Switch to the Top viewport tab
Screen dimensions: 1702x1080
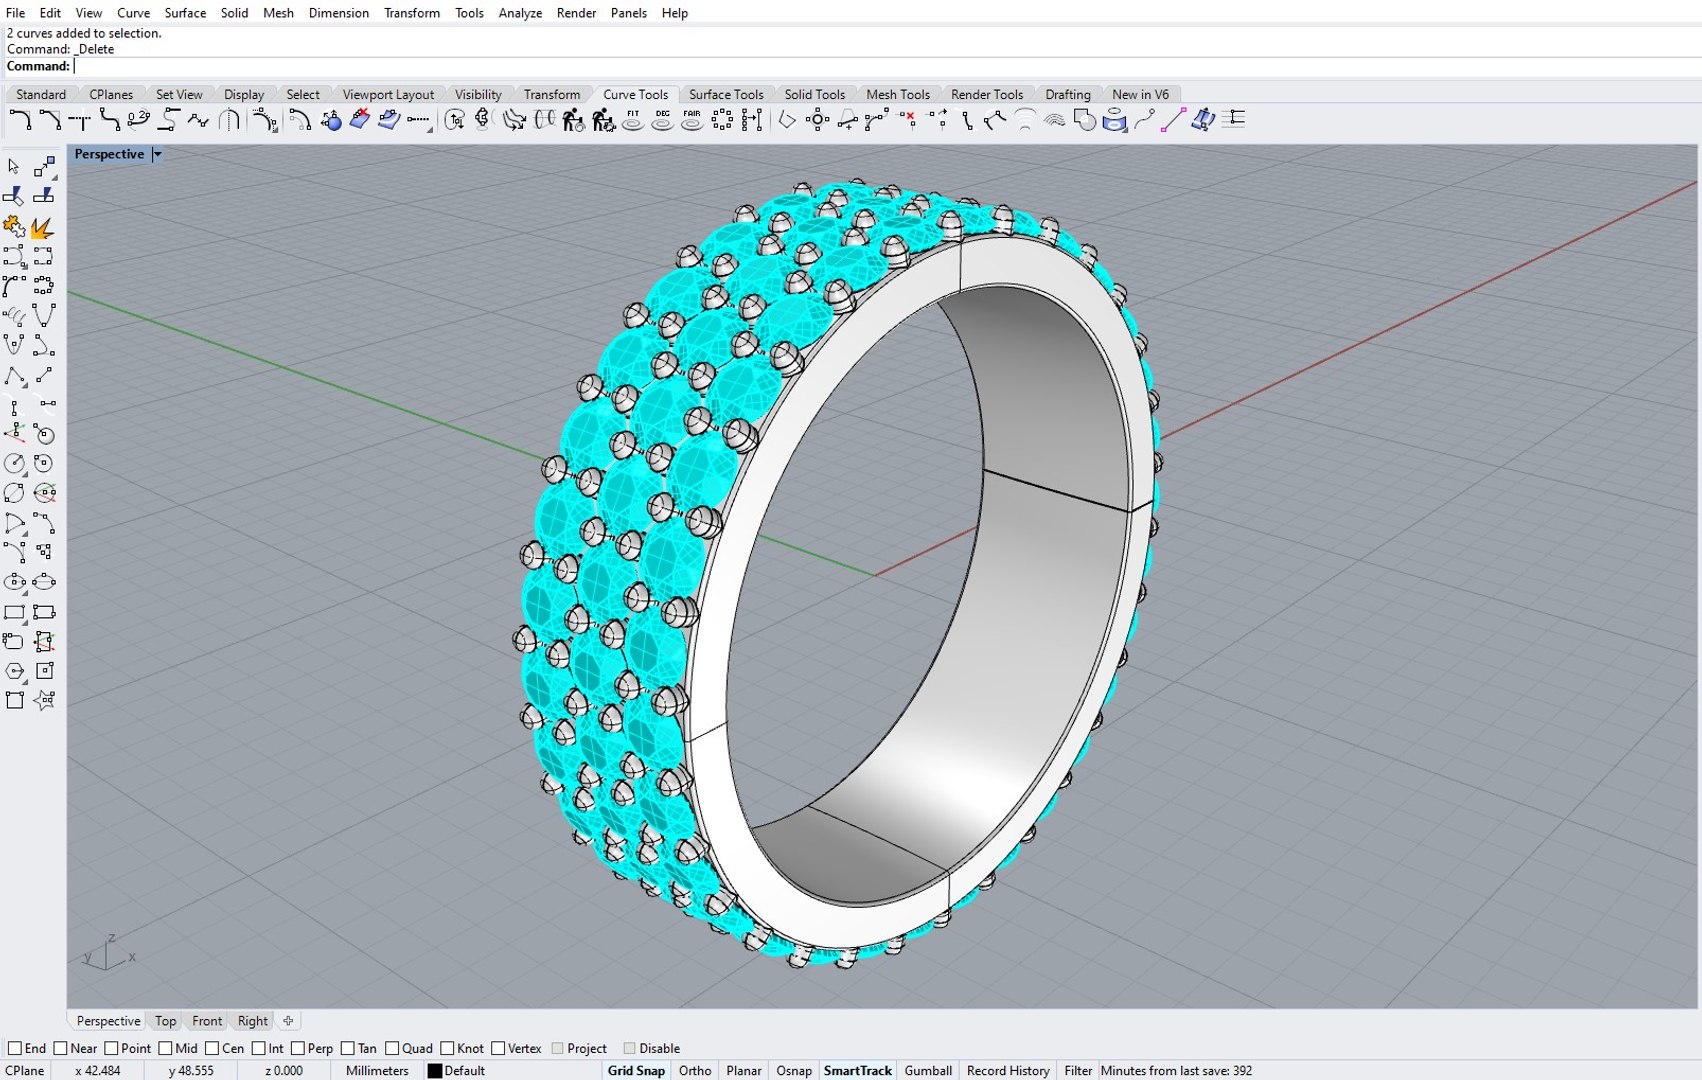pos(165,1021)
